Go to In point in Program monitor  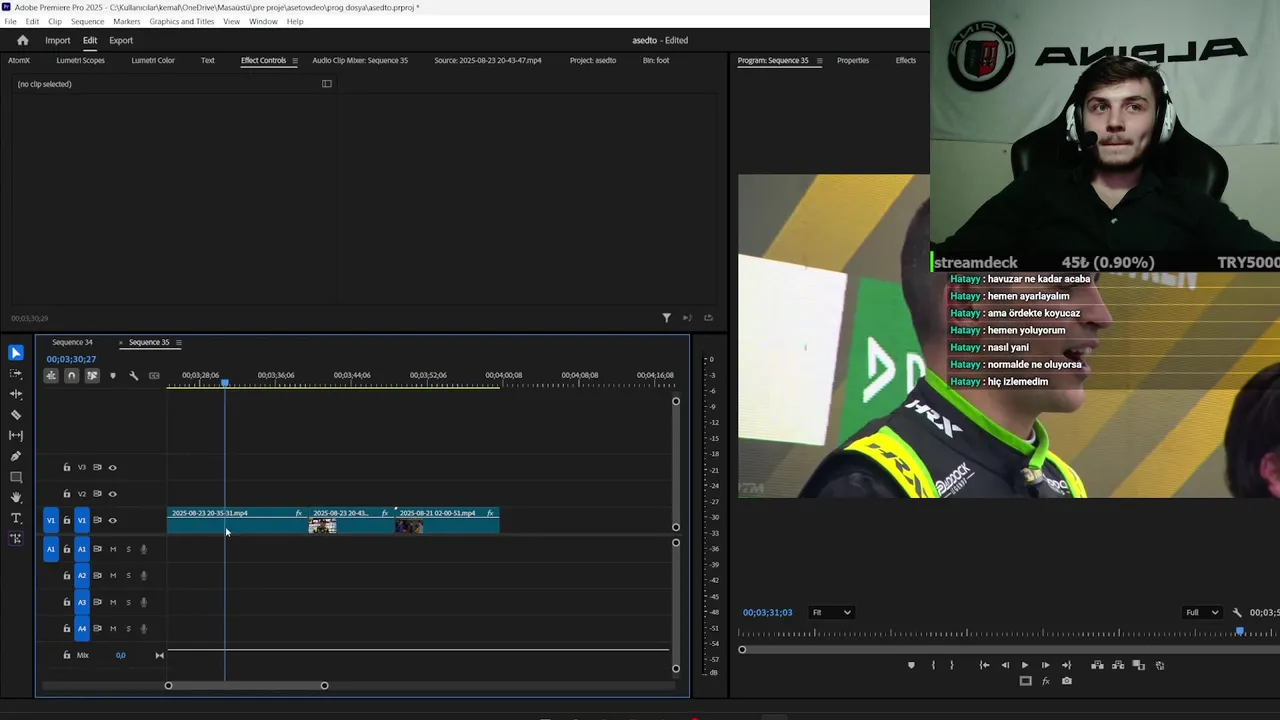(x=985, y=665)
